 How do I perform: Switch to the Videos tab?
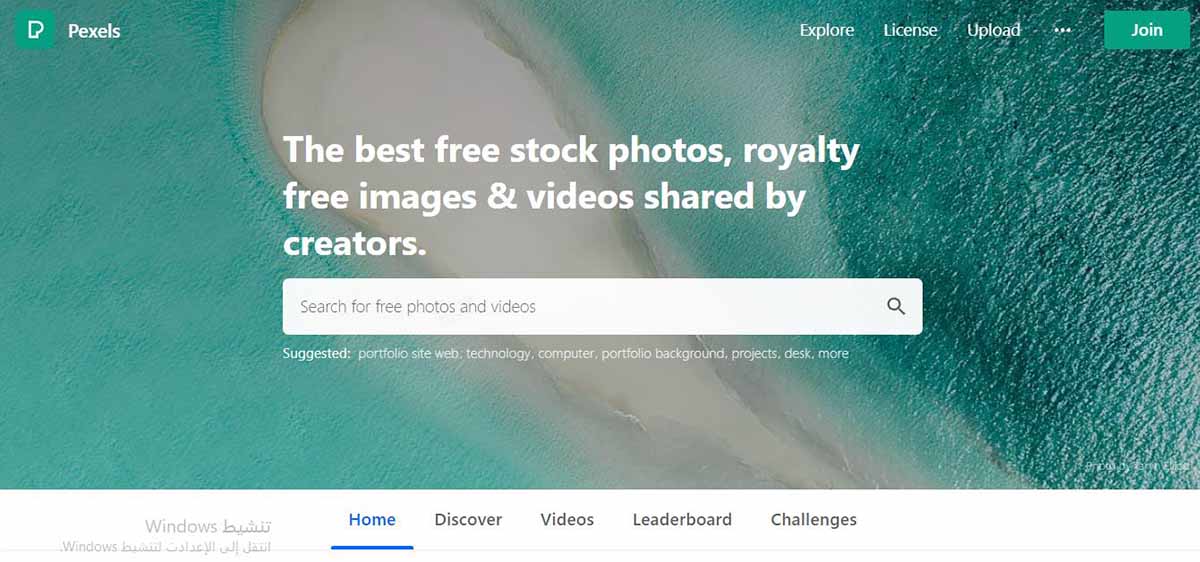(567, 520)
